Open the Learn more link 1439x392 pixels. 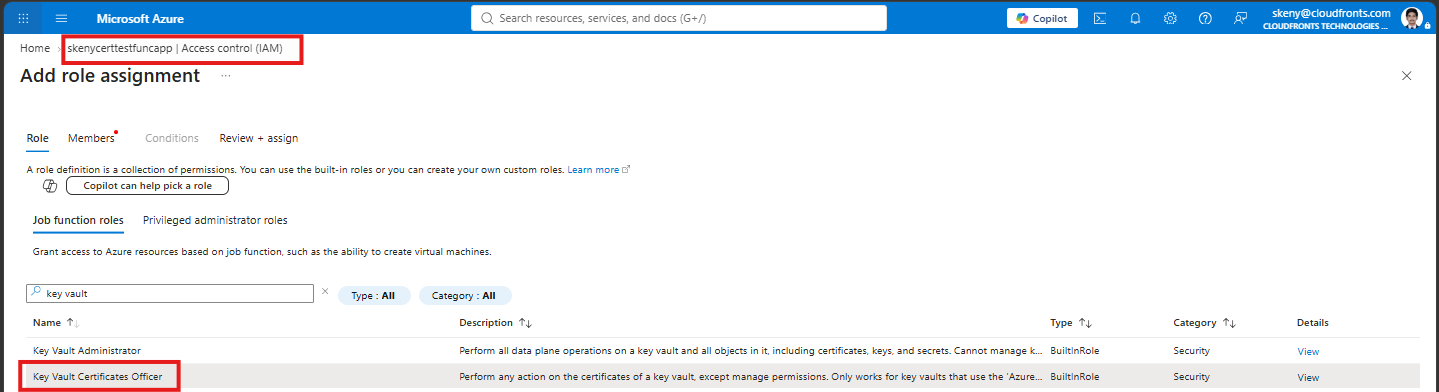click(598, 170)
